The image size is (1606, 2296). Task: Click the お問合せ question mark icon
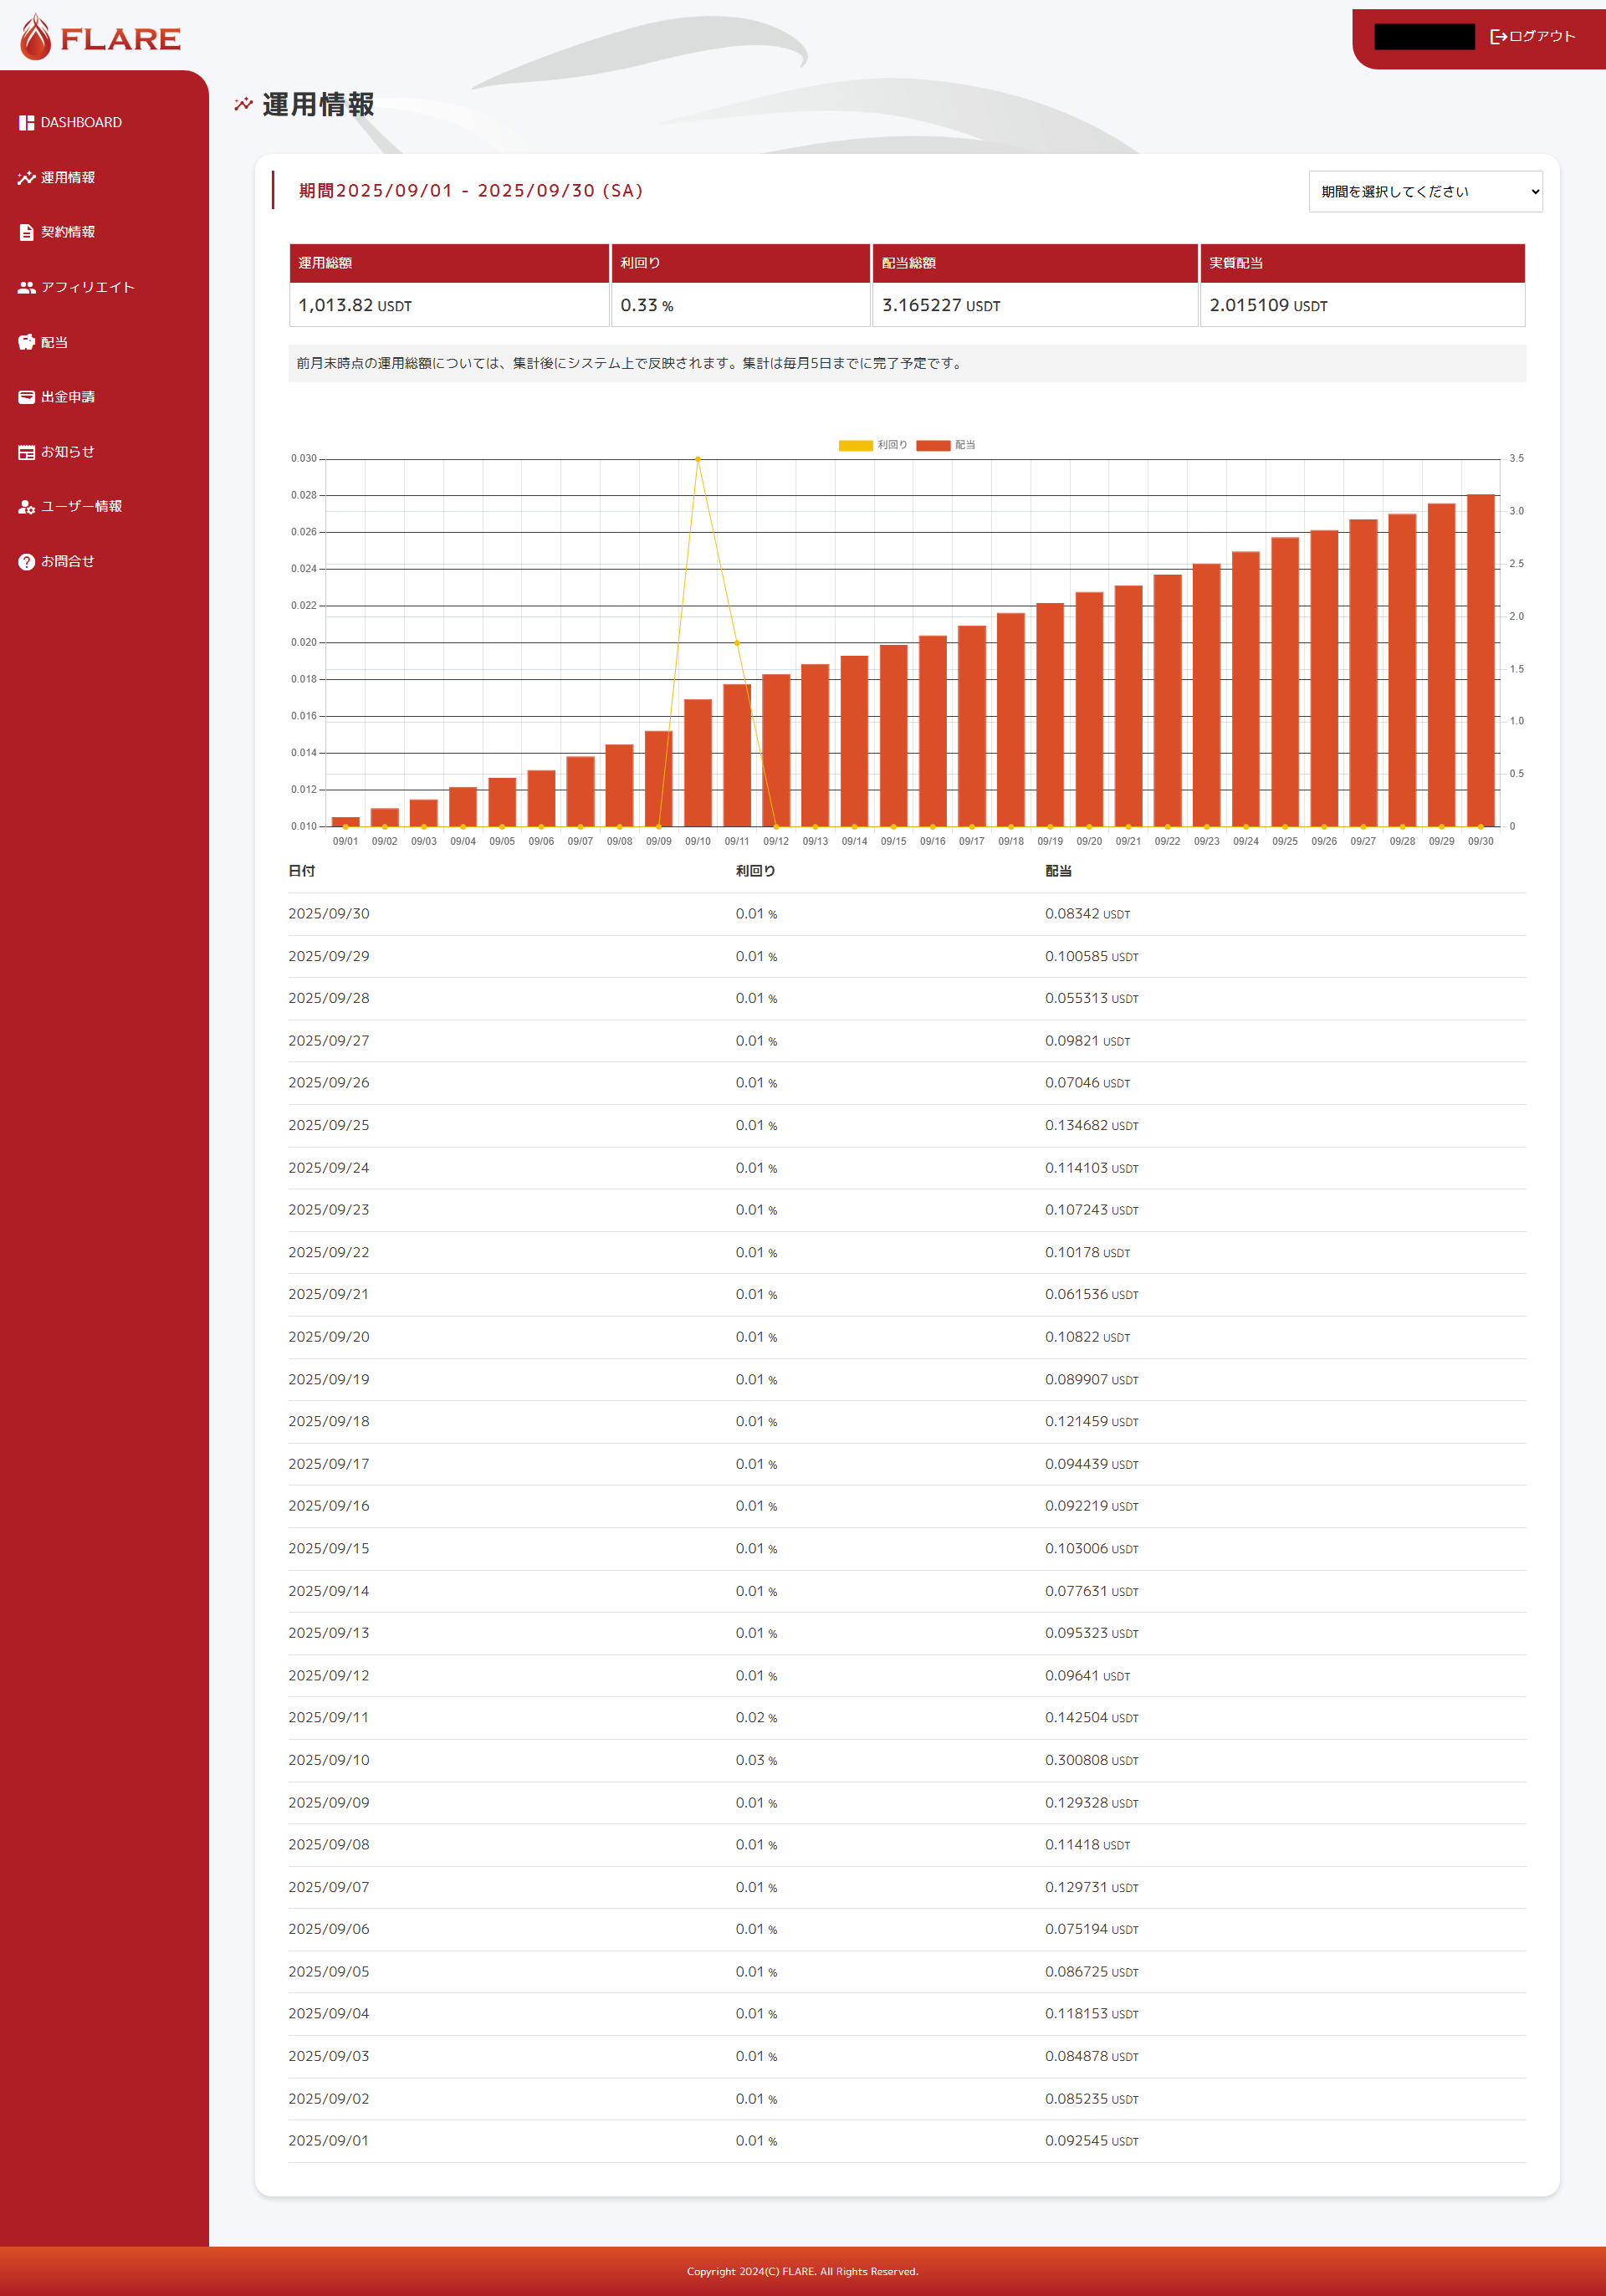[26, 562]
